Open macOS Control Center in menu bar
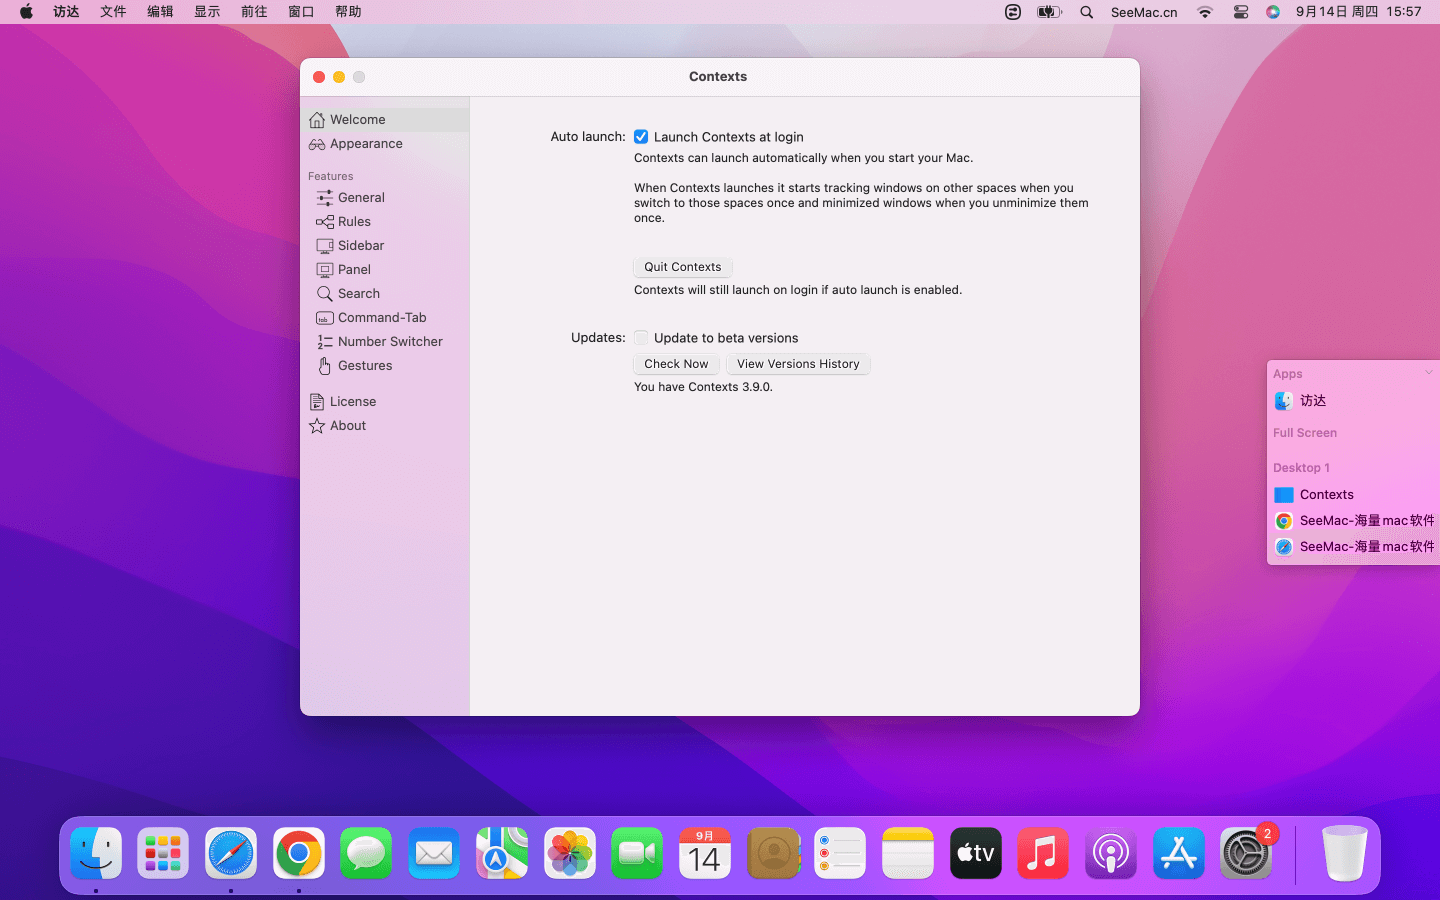 coord(1240,12)
